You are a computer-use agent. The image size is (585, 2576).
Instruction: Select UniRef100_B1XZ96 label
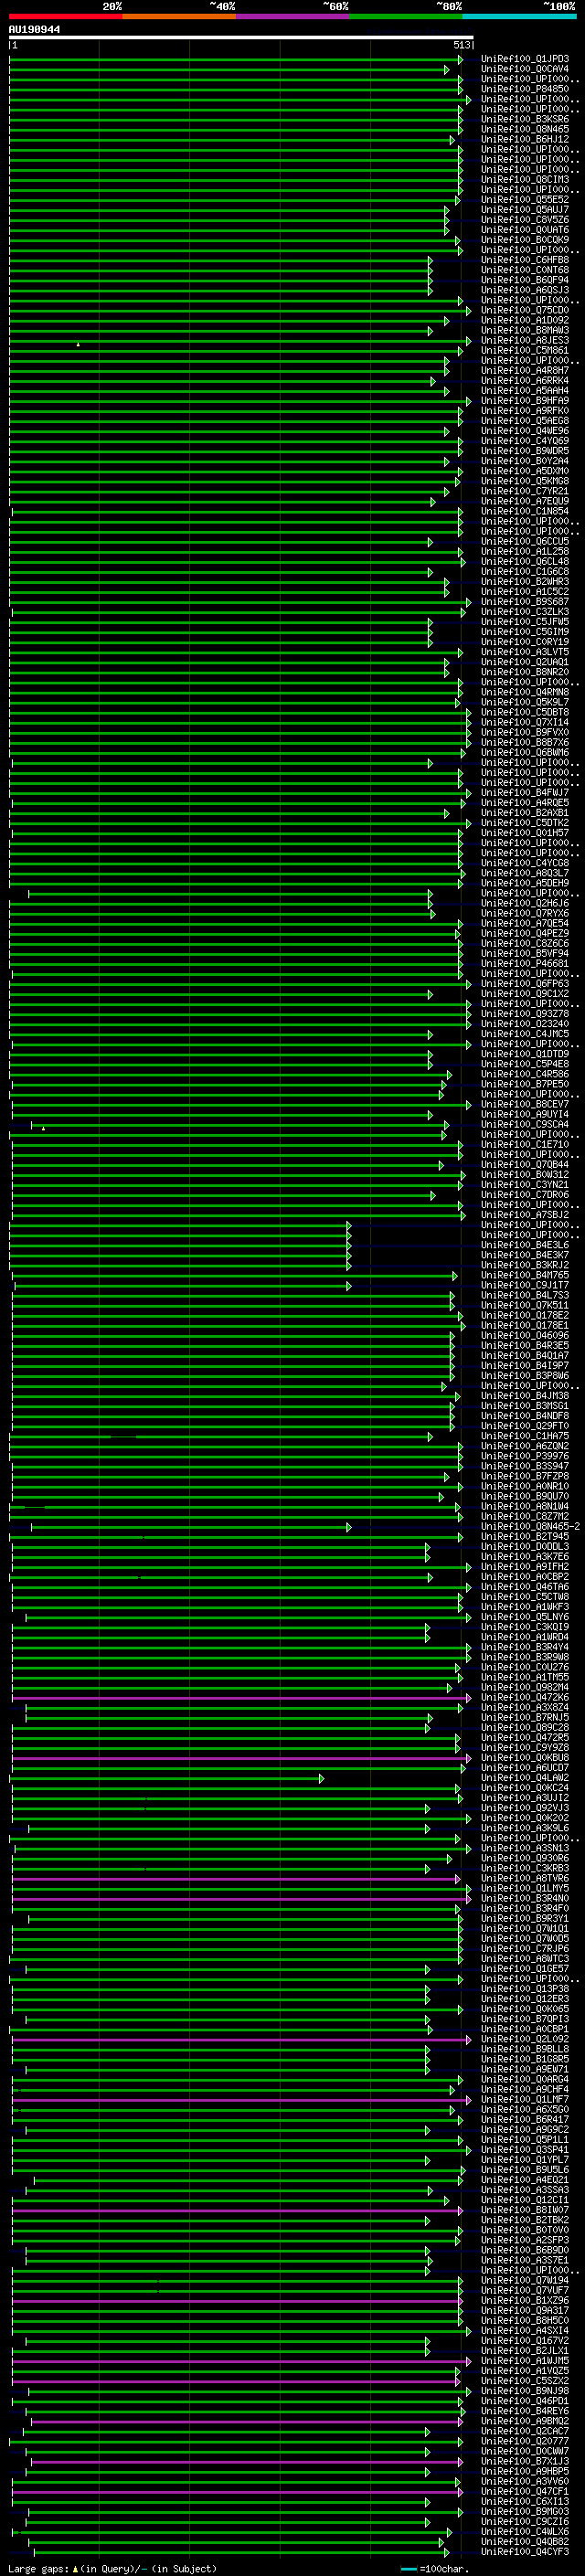(x=525, y=2300)
